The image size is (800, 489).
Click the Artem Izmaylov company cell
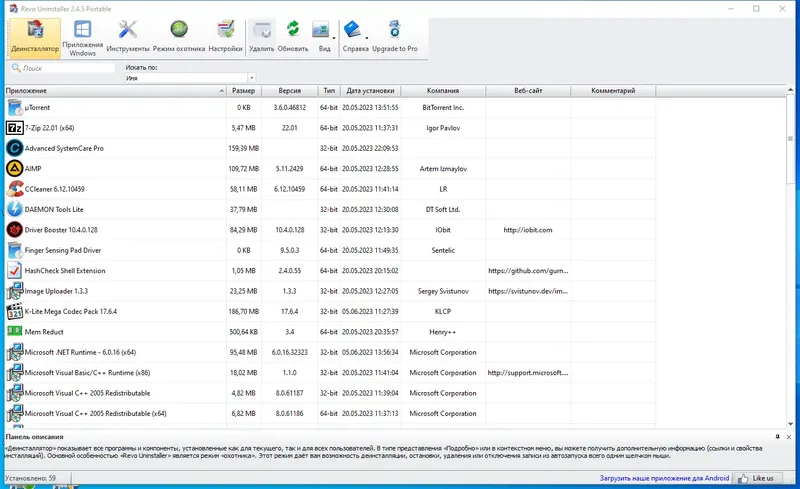click(443, 169)
